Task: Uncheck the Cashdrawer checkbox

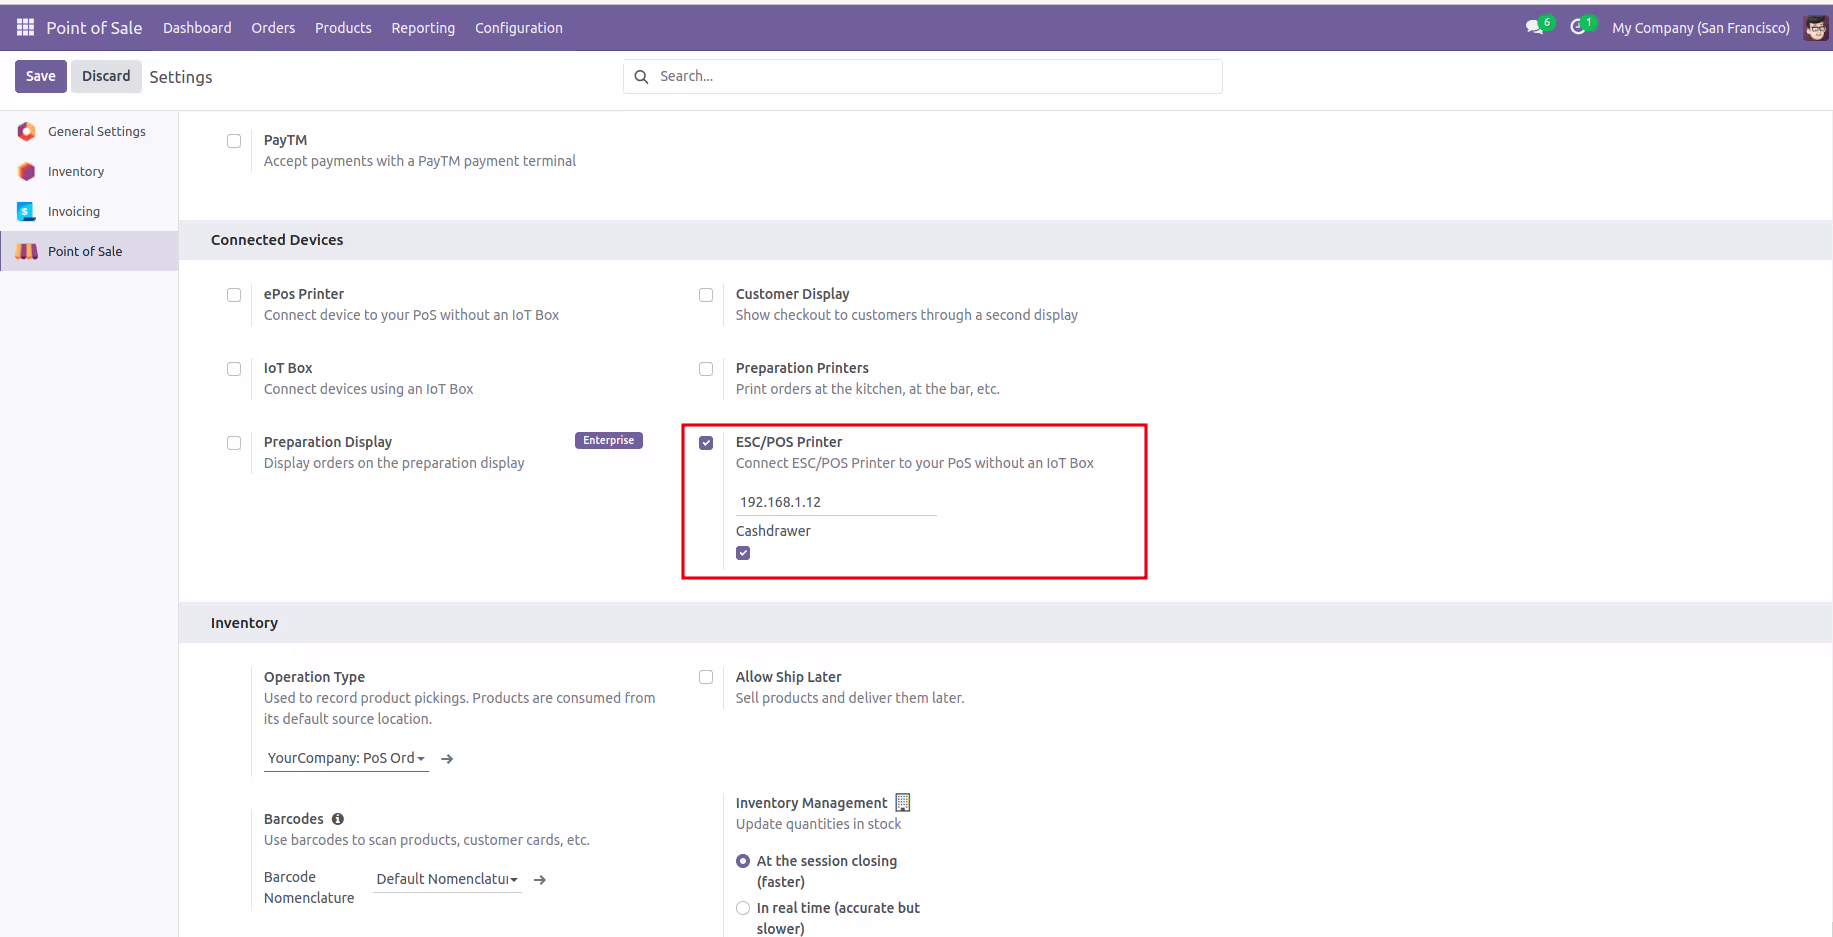Action: pos(743,553)
